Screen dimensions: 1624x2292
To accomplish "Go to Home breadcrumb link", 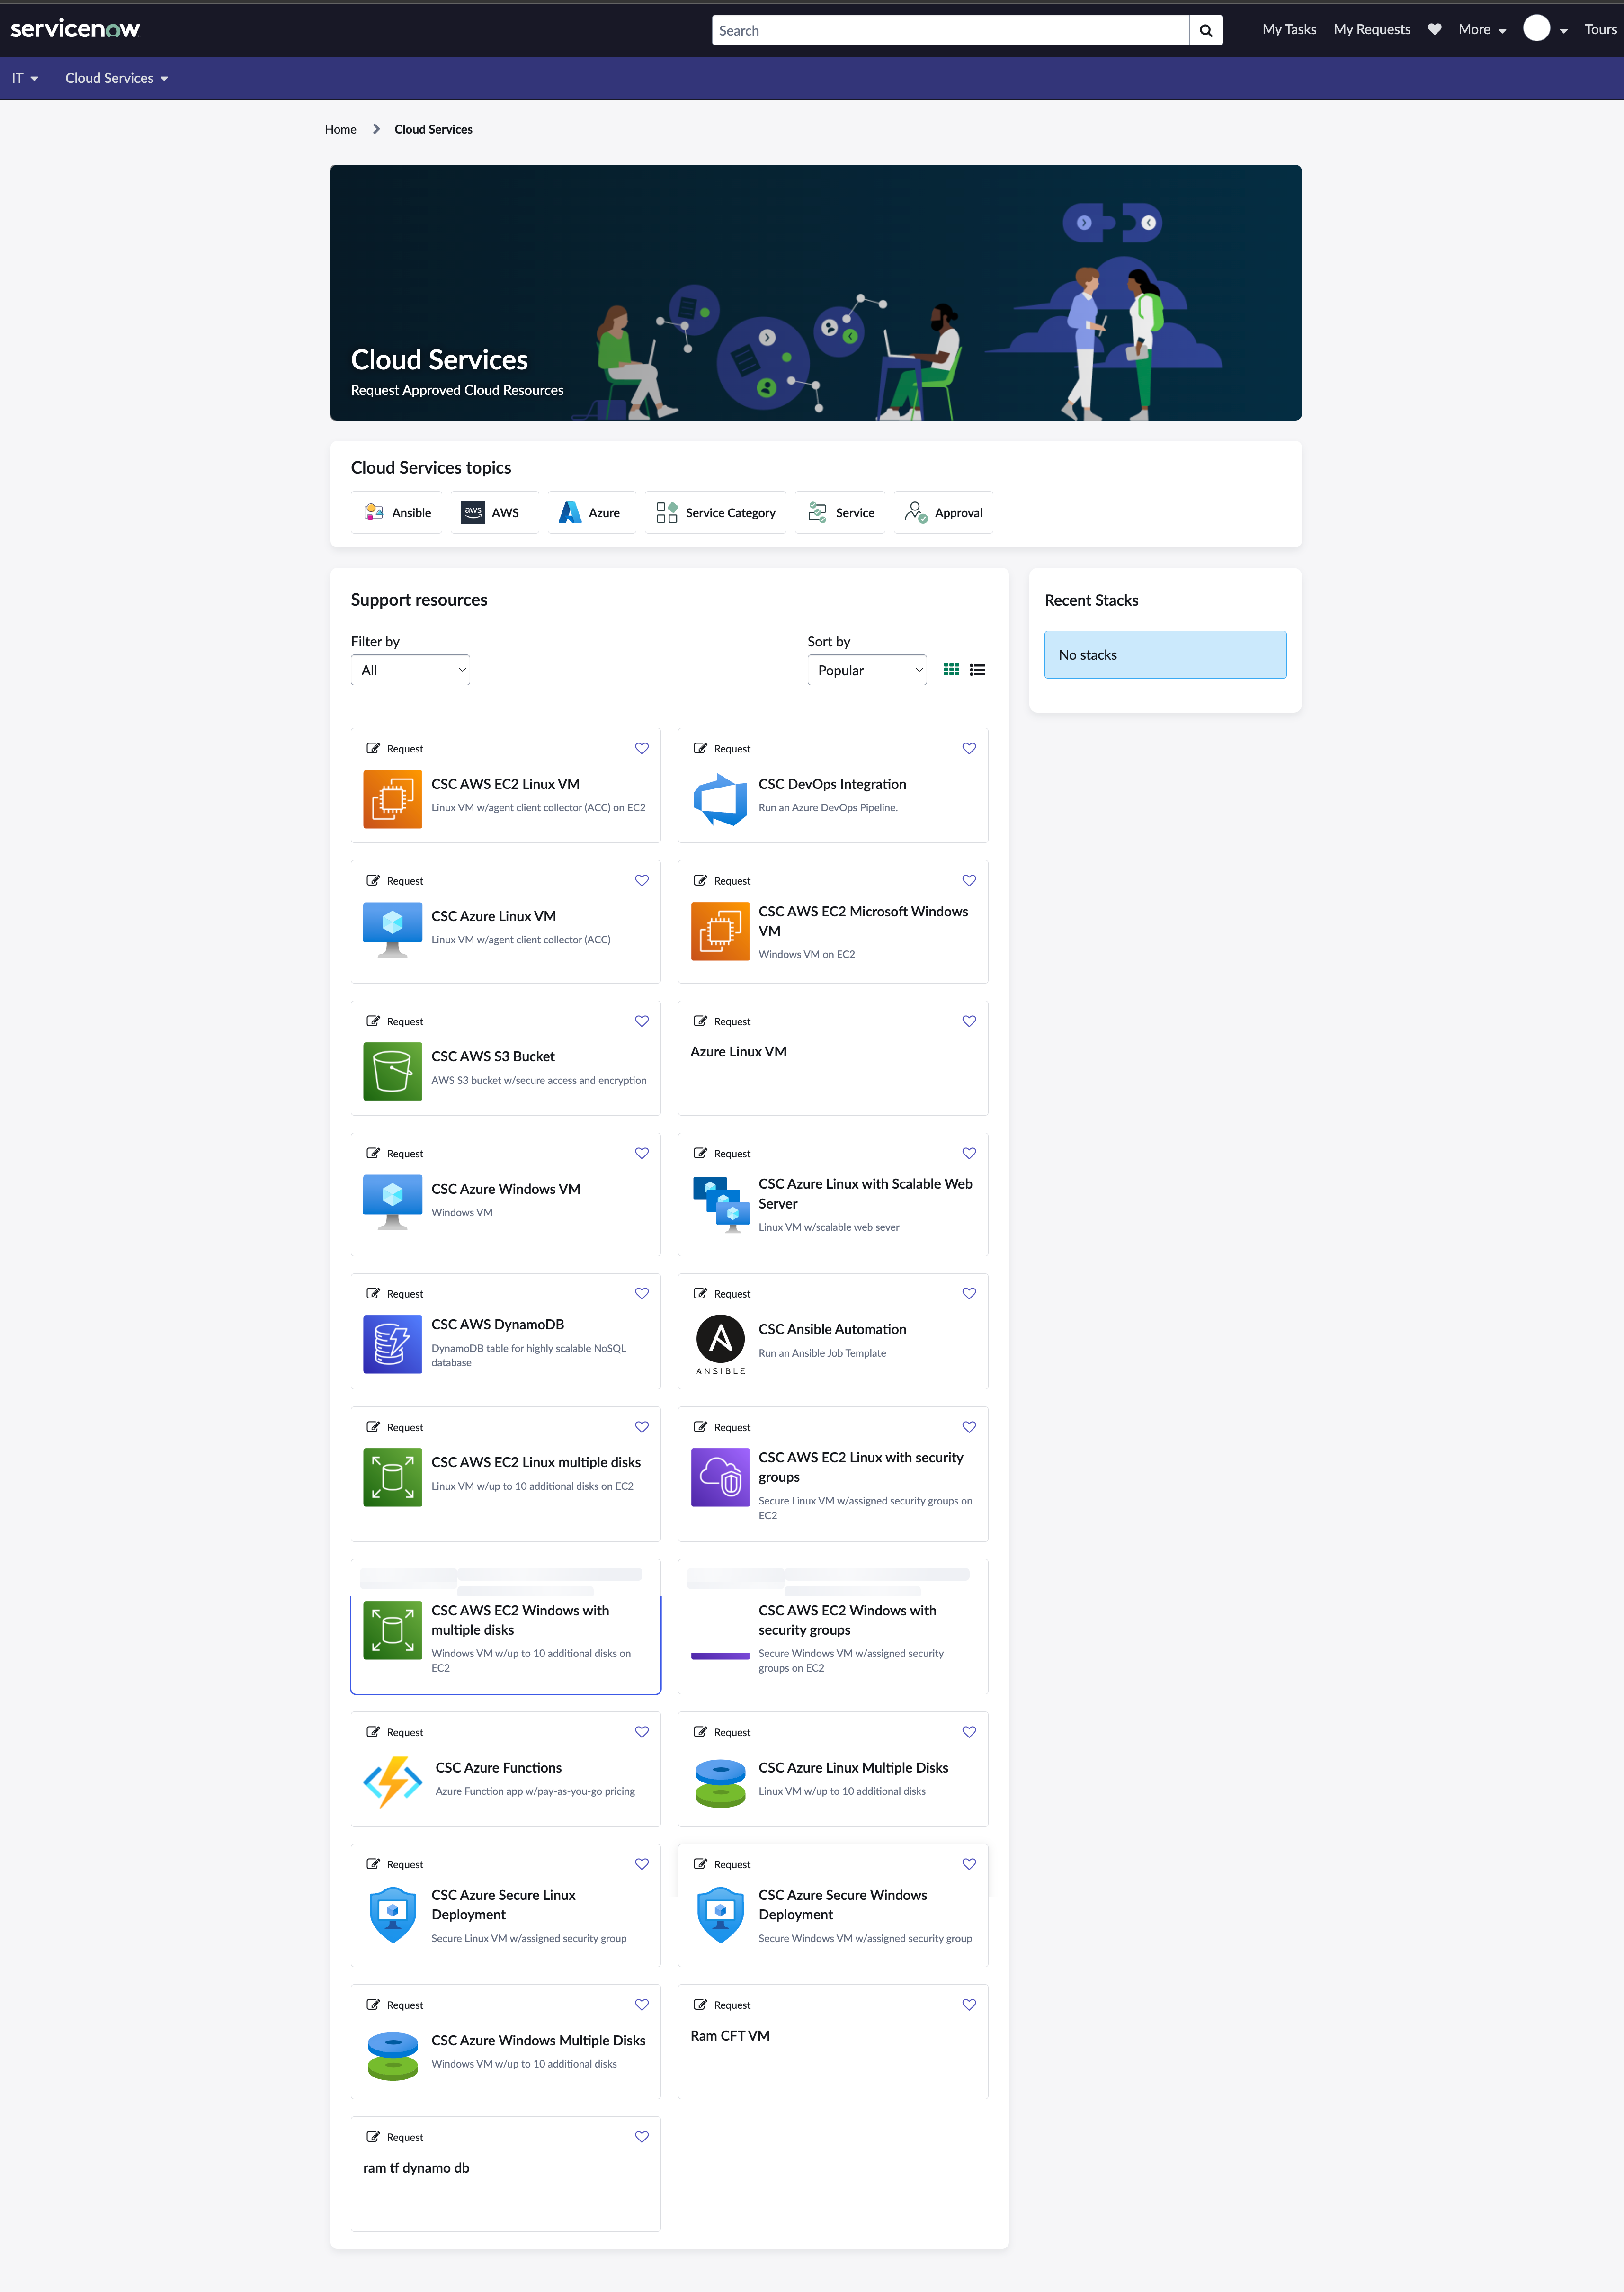I will pos(340,129).
